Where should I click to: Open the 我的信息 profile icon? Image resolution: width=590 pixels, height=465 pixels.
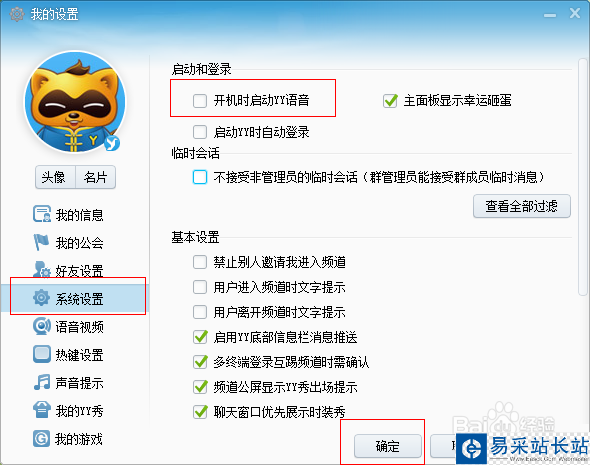[x=41, y=214]
